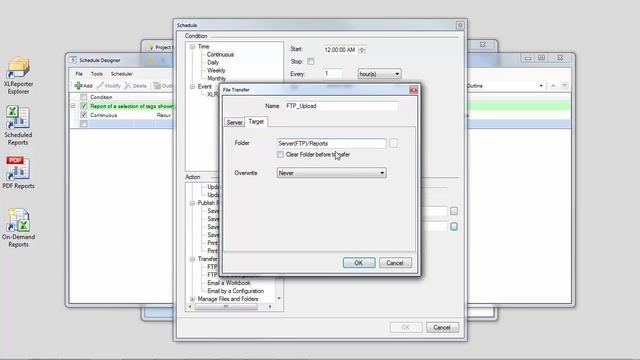Screen dimensions: 640x360
Task: Expand Manage Files and Folders node
Action: (192, 299)
